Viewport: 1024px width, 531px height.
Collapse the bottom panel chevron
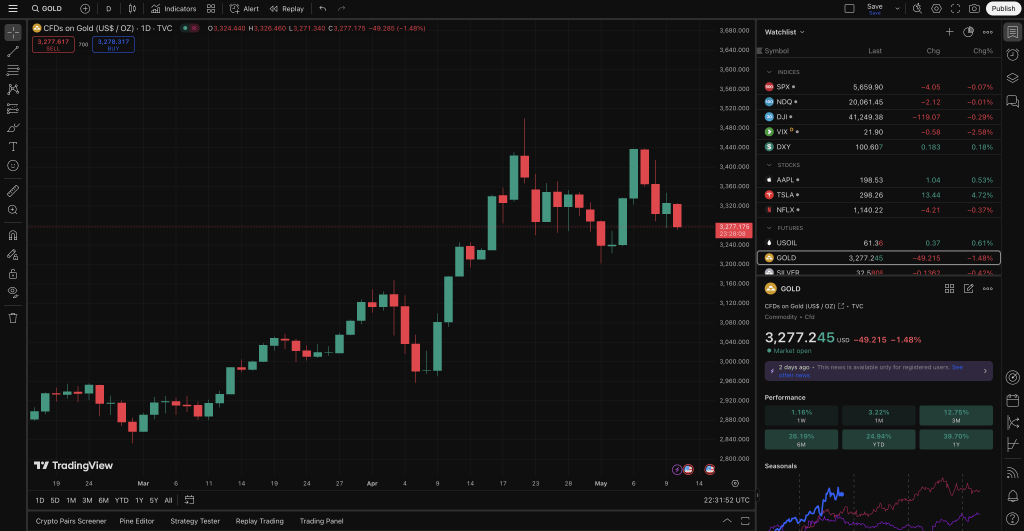(727, 521)
